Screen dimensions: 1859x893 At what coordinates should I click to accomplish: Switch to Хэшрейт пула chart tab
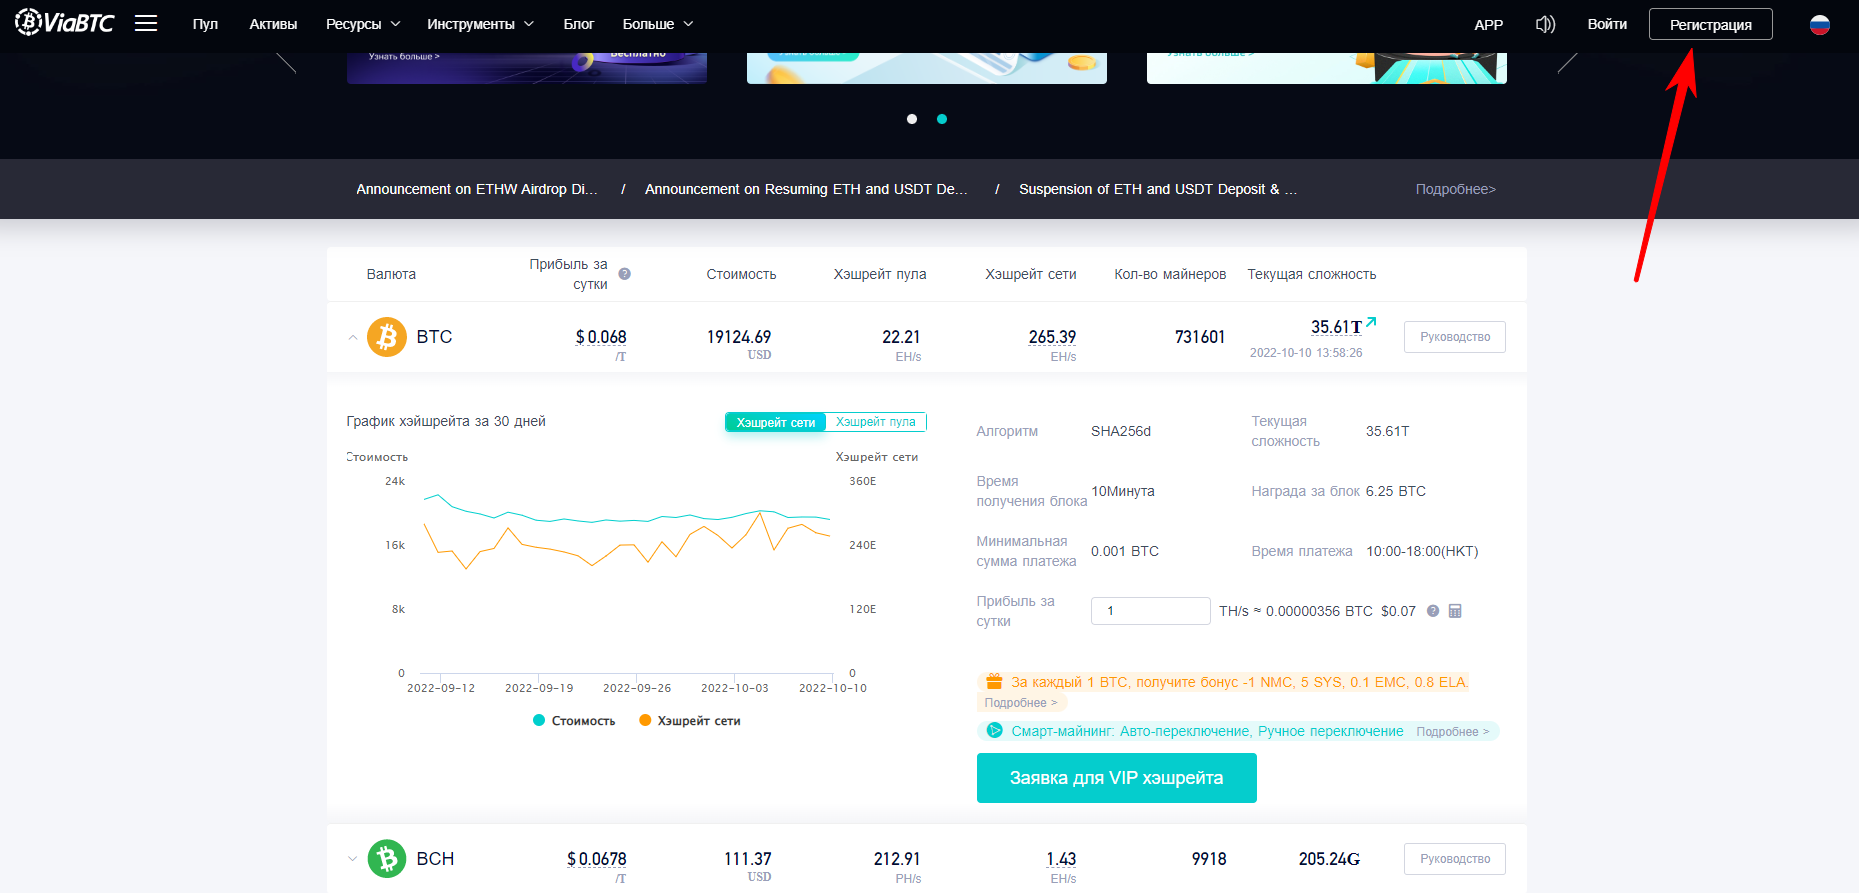click(x=876, y=422)
